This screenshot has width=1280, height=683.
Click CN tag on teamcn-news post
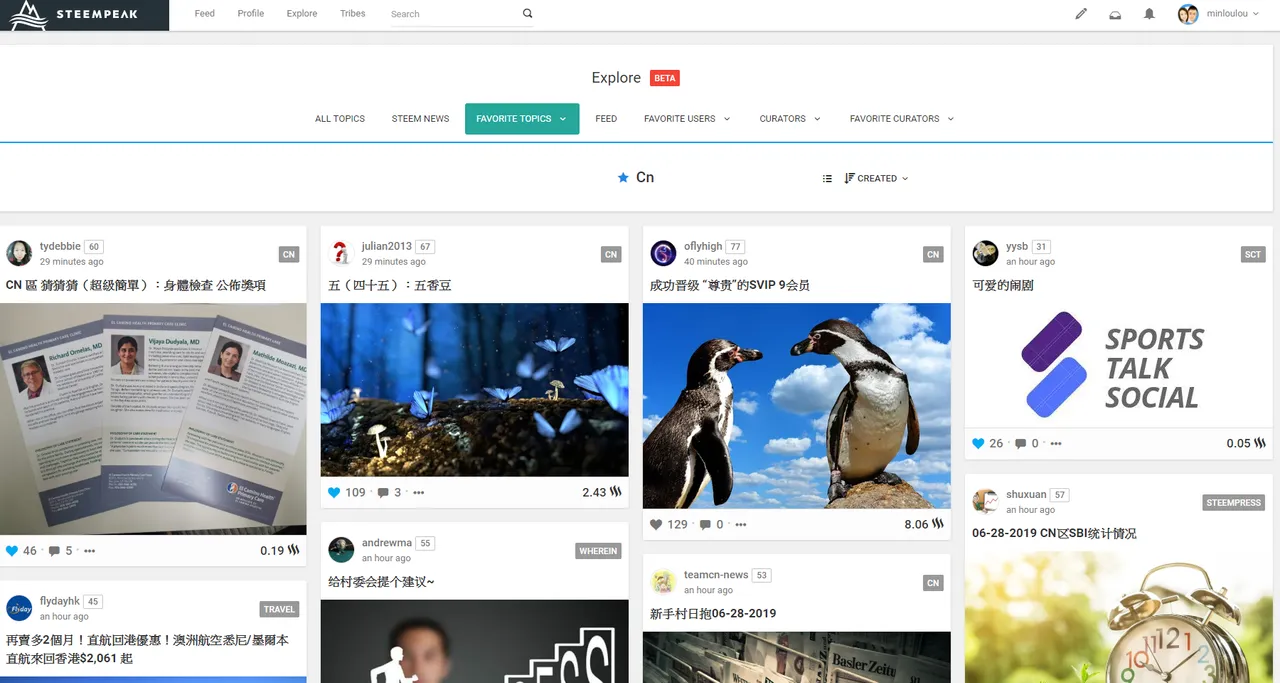click(x=933, y=583)
